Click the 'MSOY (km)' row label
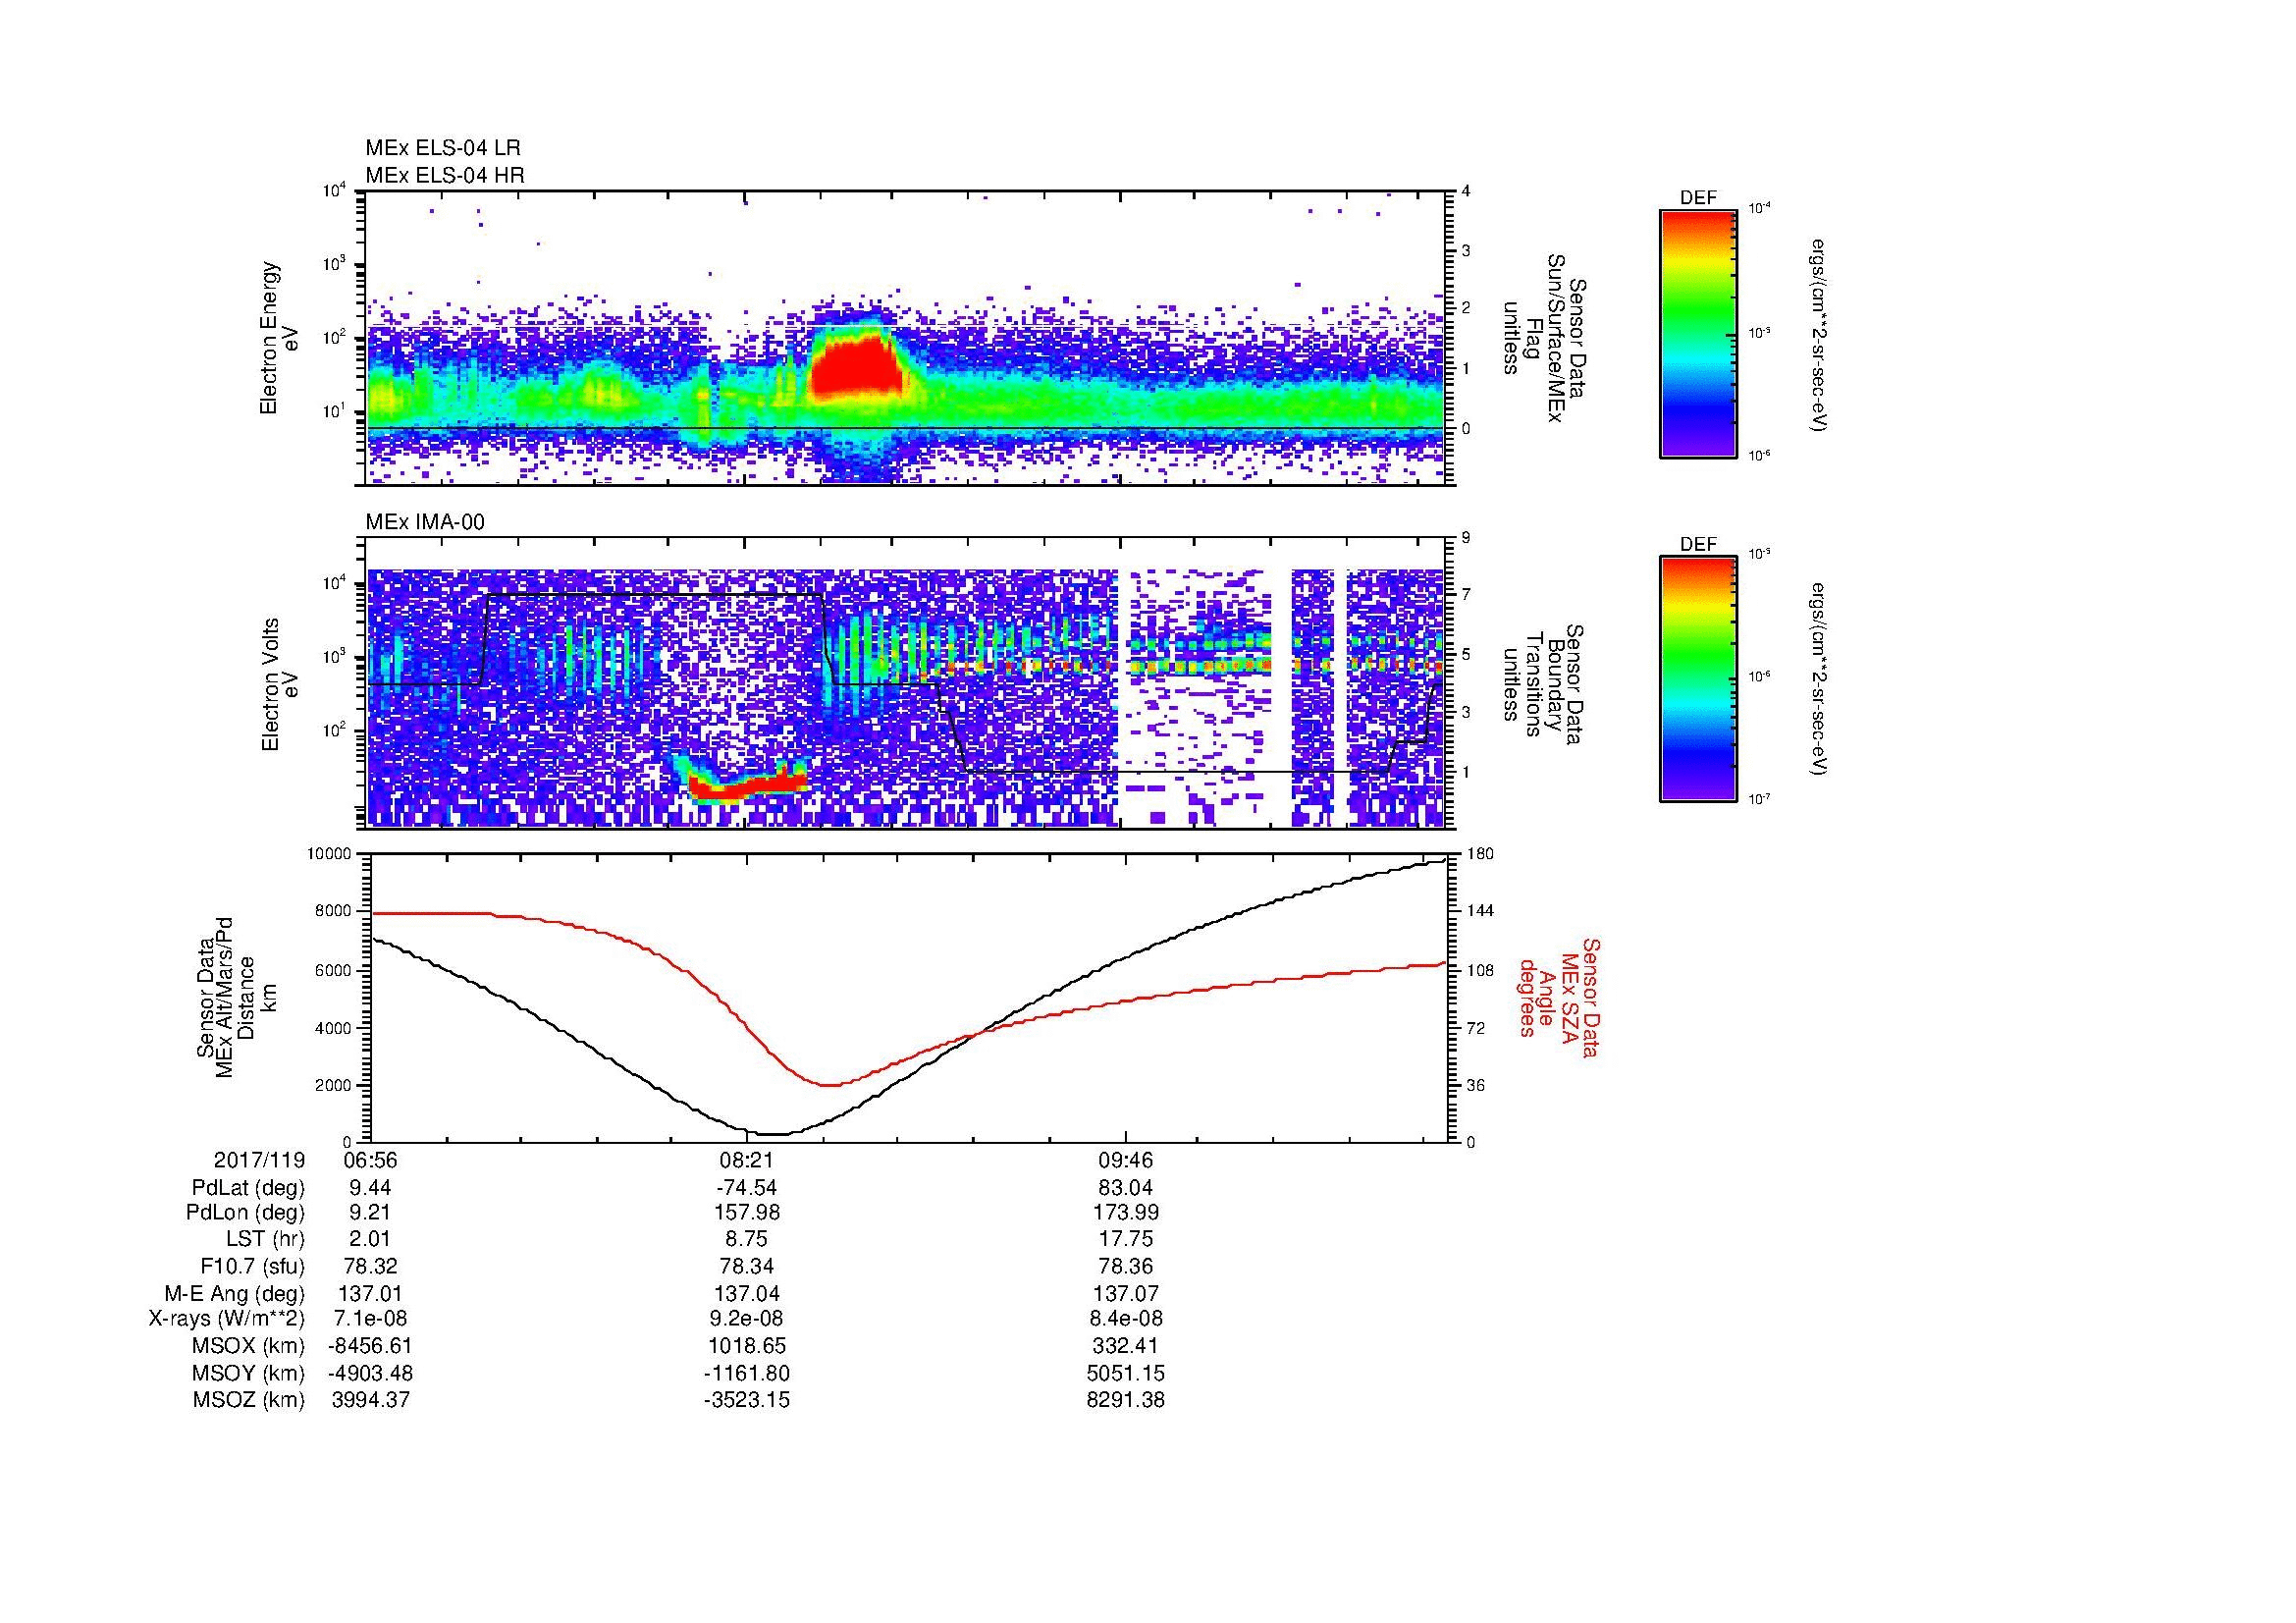 (248, 1373)
